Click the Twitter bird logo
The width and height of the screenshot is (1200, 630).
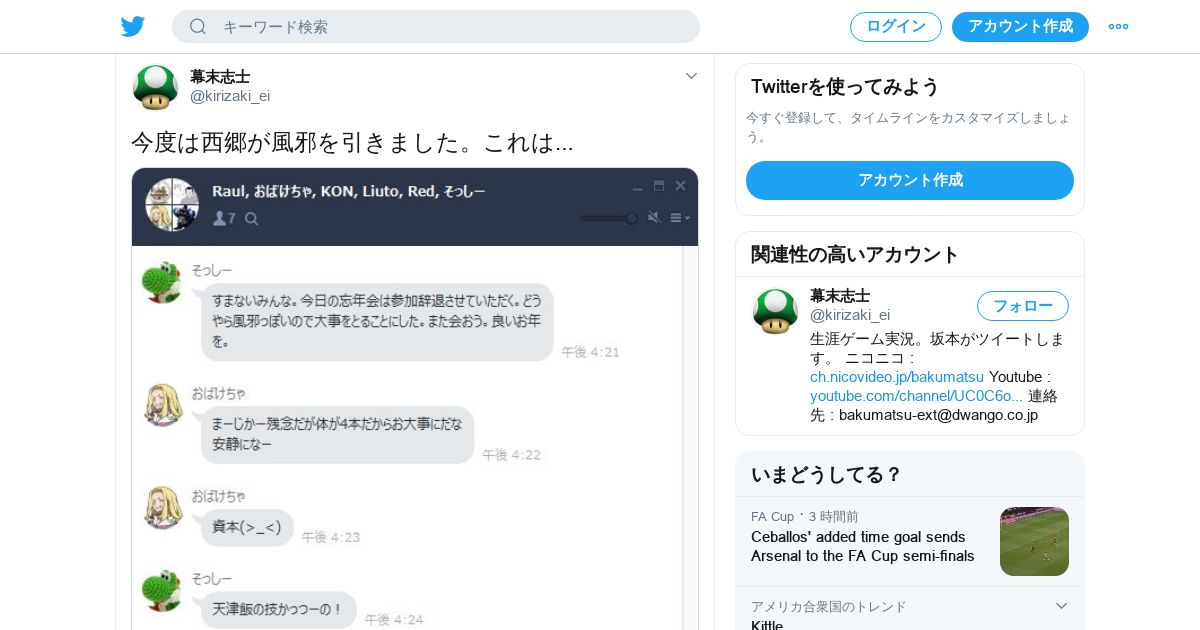(133, 26)
